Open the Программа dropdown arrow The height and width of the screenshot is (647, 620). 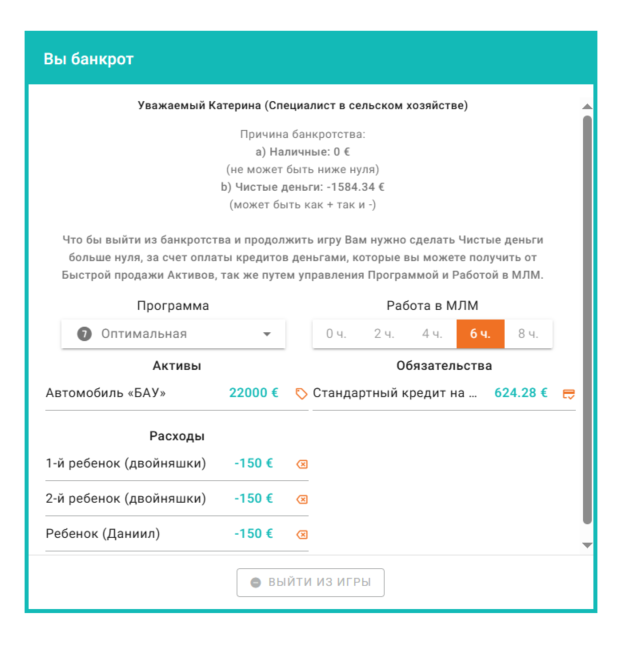tap(267, 334)
